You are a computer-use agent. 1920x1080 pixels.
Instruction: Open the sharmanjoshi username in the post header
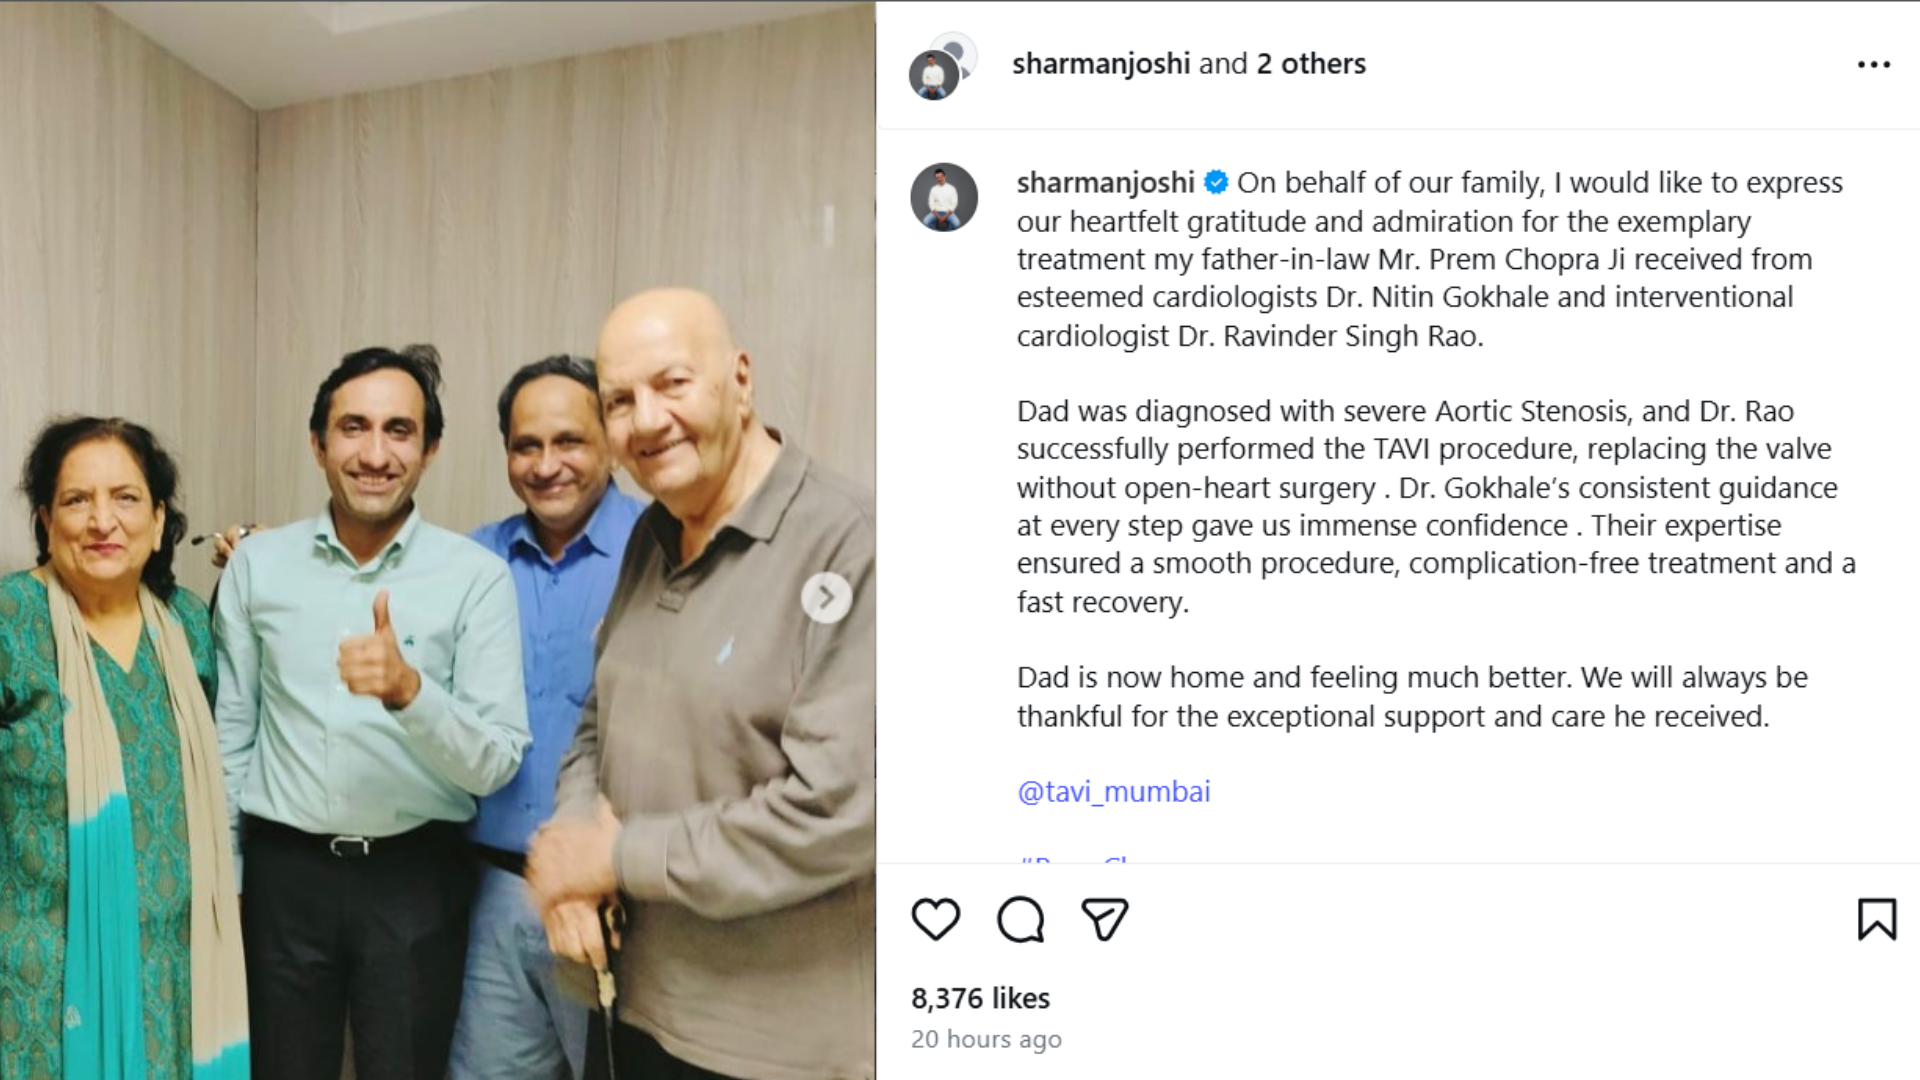click(1101, 63)
